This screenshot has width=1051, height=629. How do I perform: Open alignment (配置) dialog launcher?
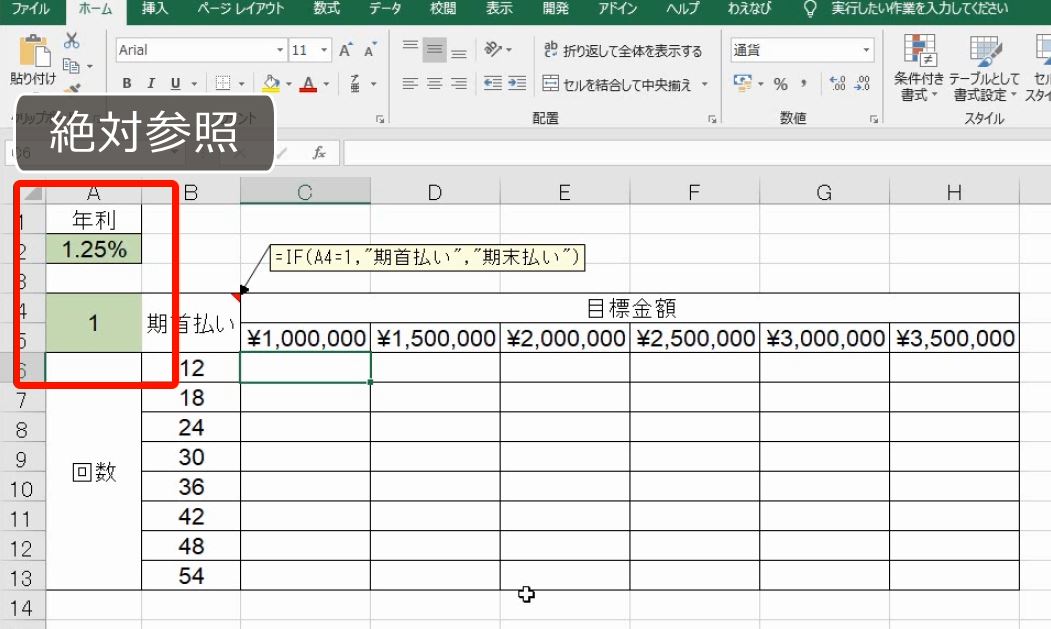(712, 119)
